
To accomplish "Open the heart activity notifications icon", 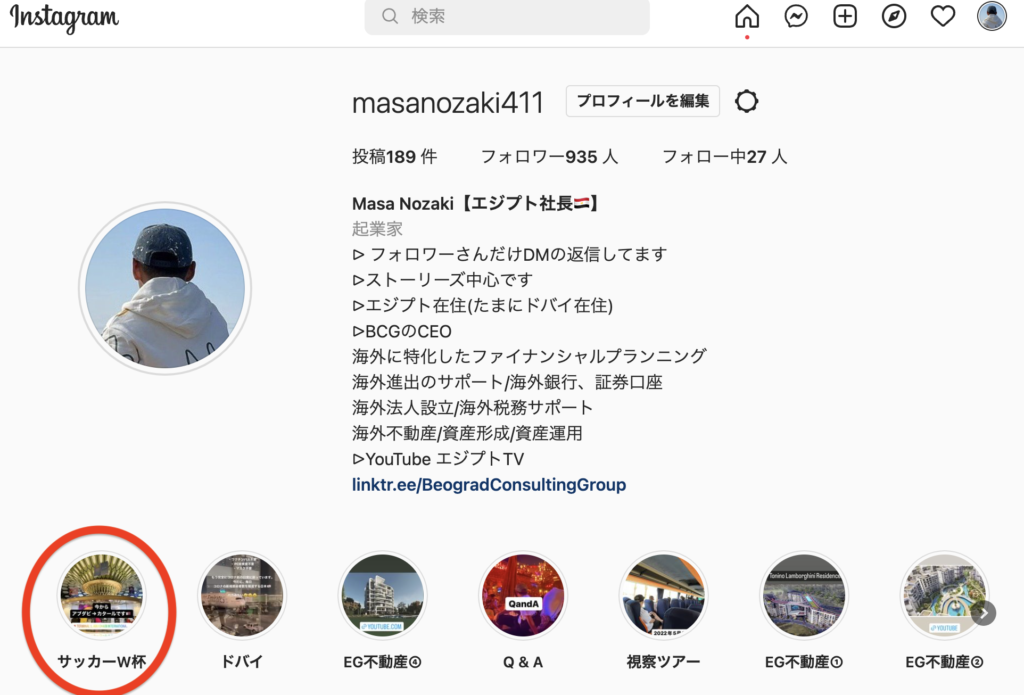I will tap(942, 16).
